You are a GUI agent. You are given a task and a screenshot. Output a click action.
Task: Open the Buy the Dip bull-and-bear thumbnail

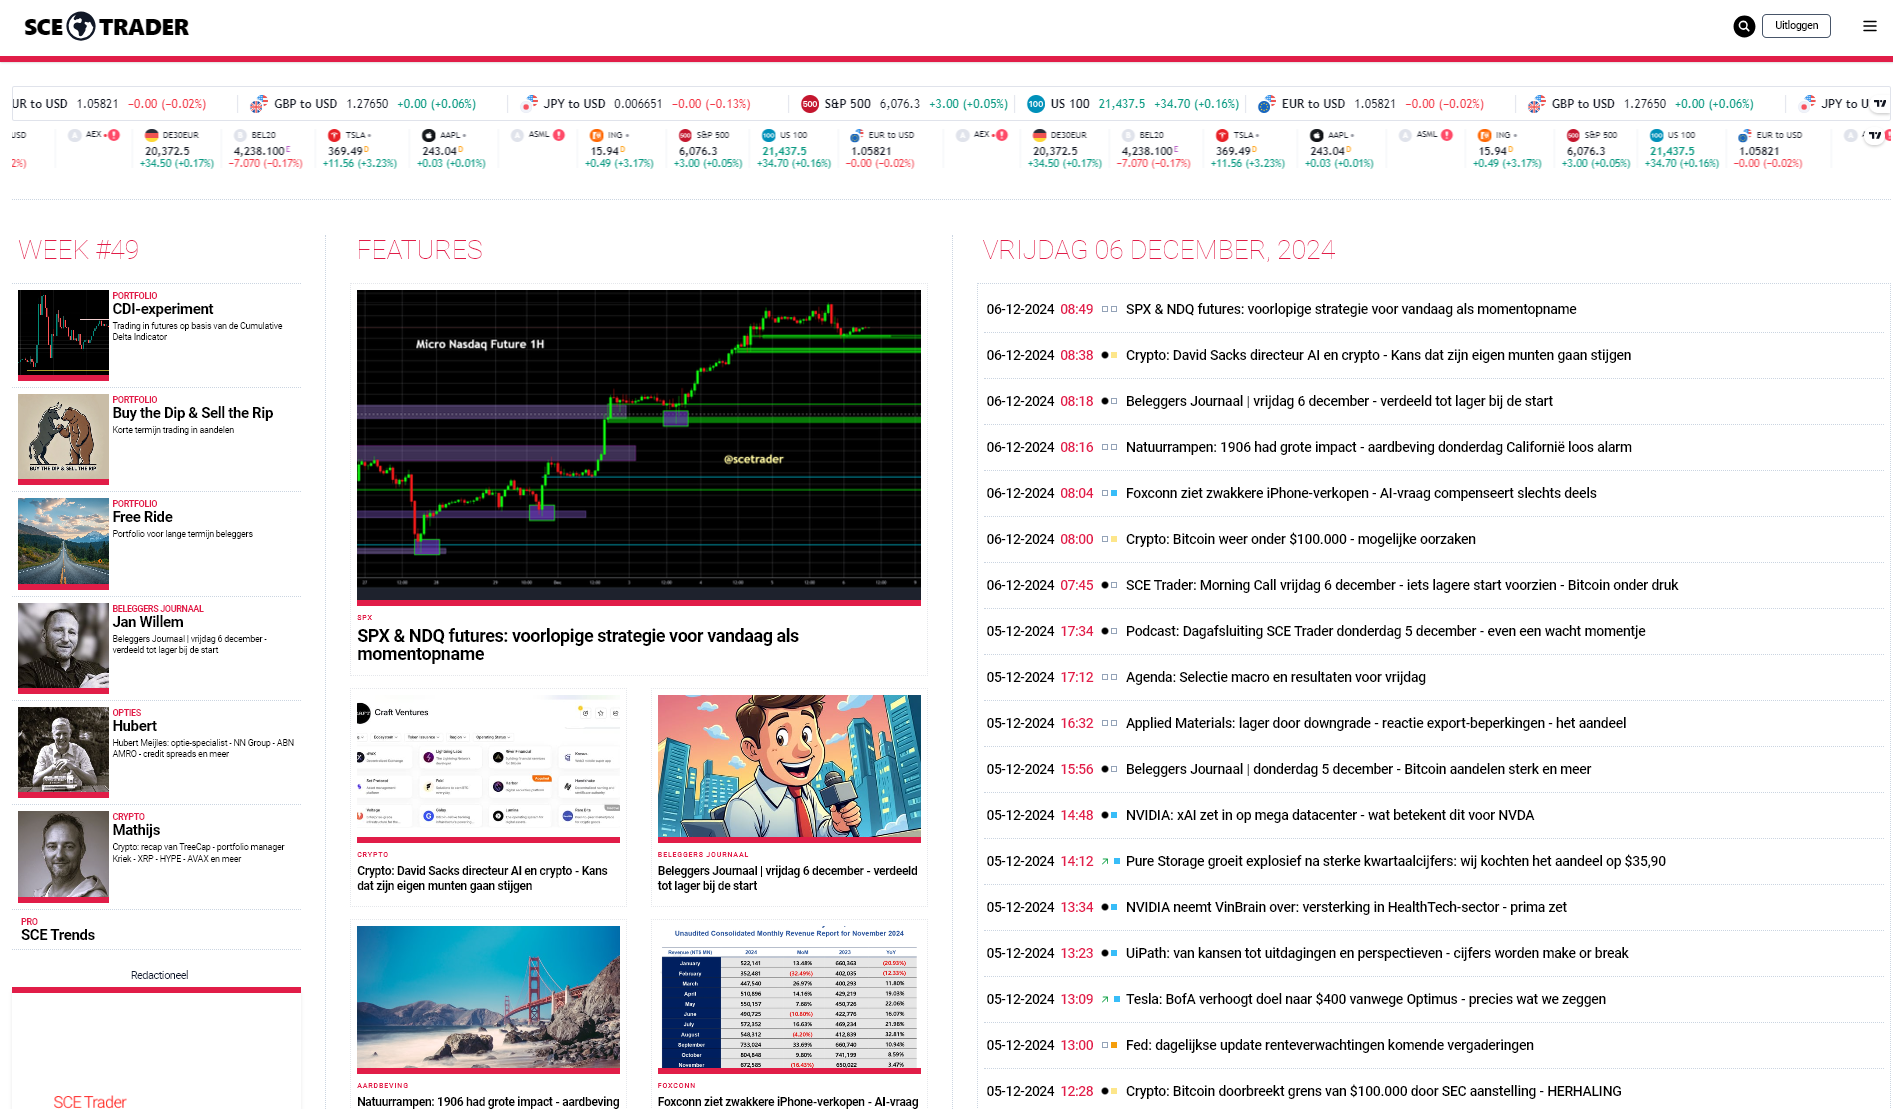click(x=63, y=439)
